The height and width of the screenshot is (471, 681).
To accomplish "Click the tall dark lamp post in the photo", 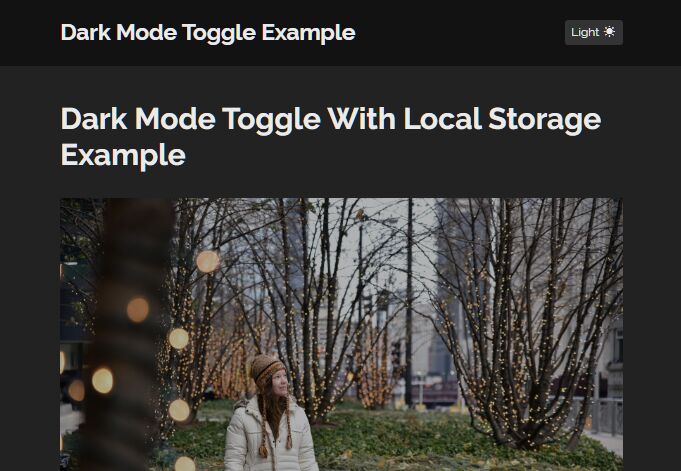I will [409, 303].
